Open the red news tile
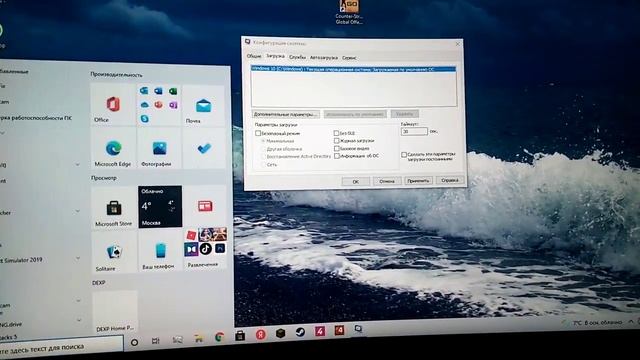640x360 pixels. tap(205, 206)
